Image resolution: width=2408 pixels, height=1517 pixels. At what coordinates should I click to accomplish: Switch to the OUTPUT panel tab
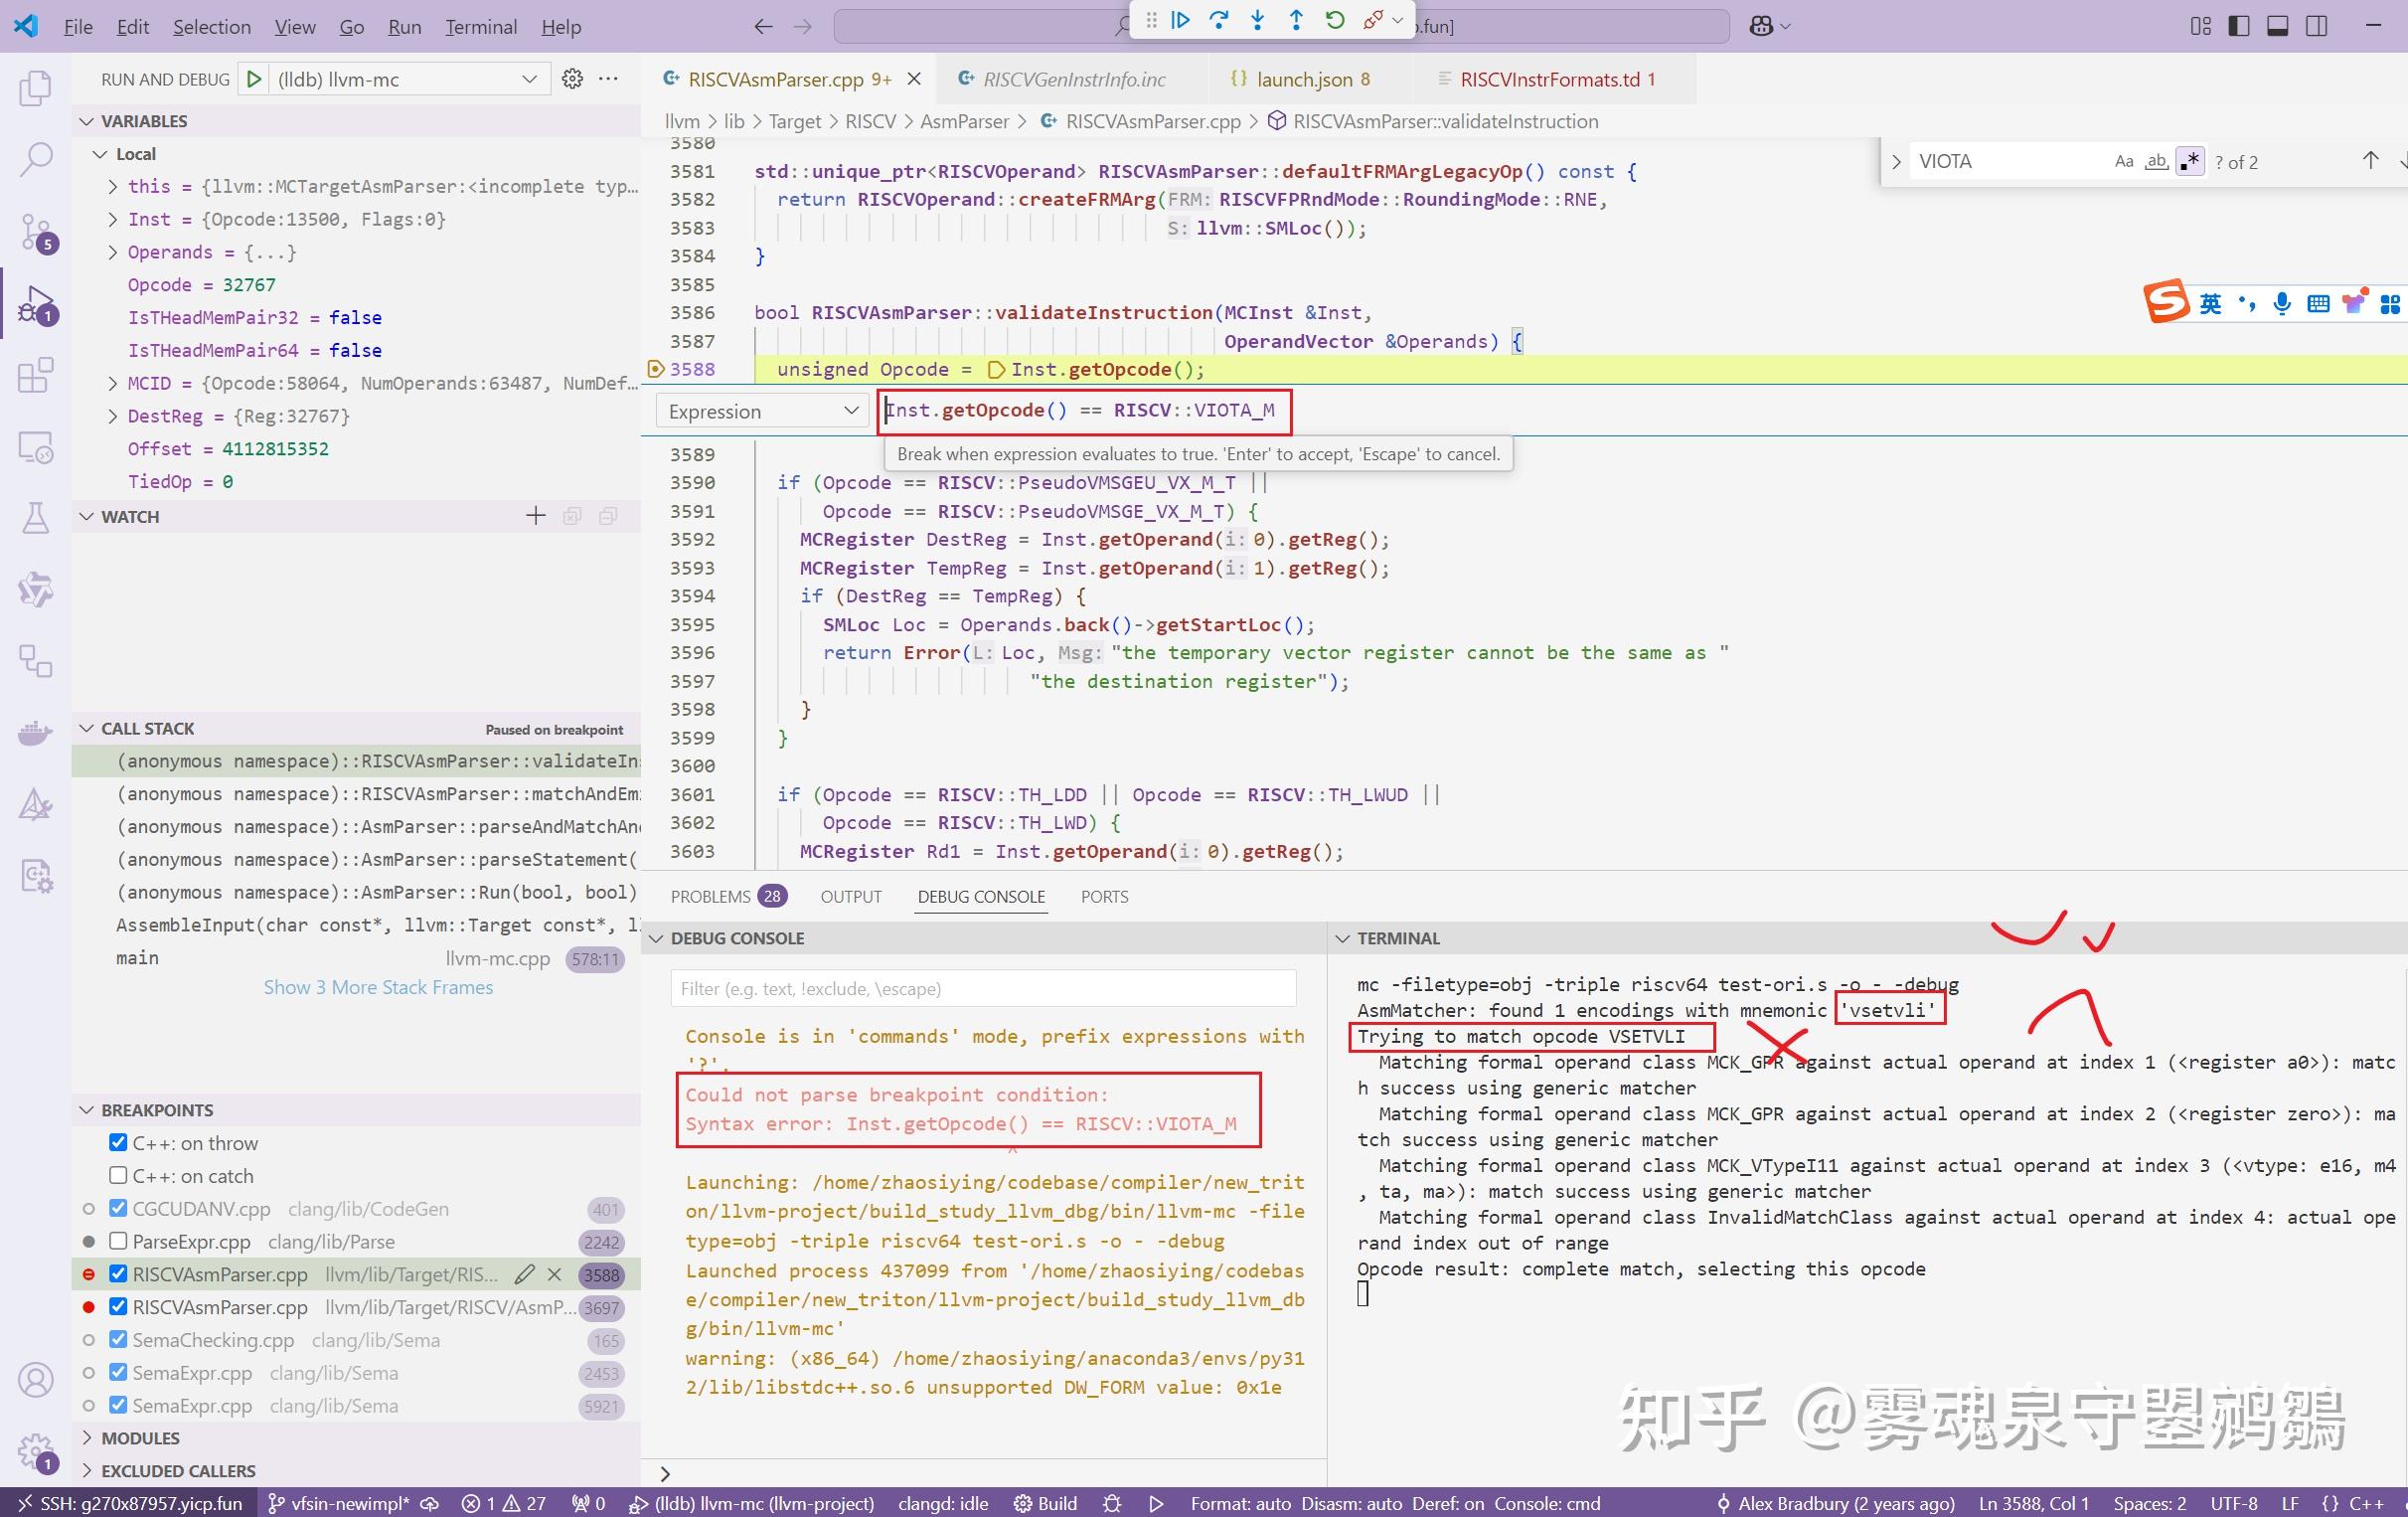[851, 896]
